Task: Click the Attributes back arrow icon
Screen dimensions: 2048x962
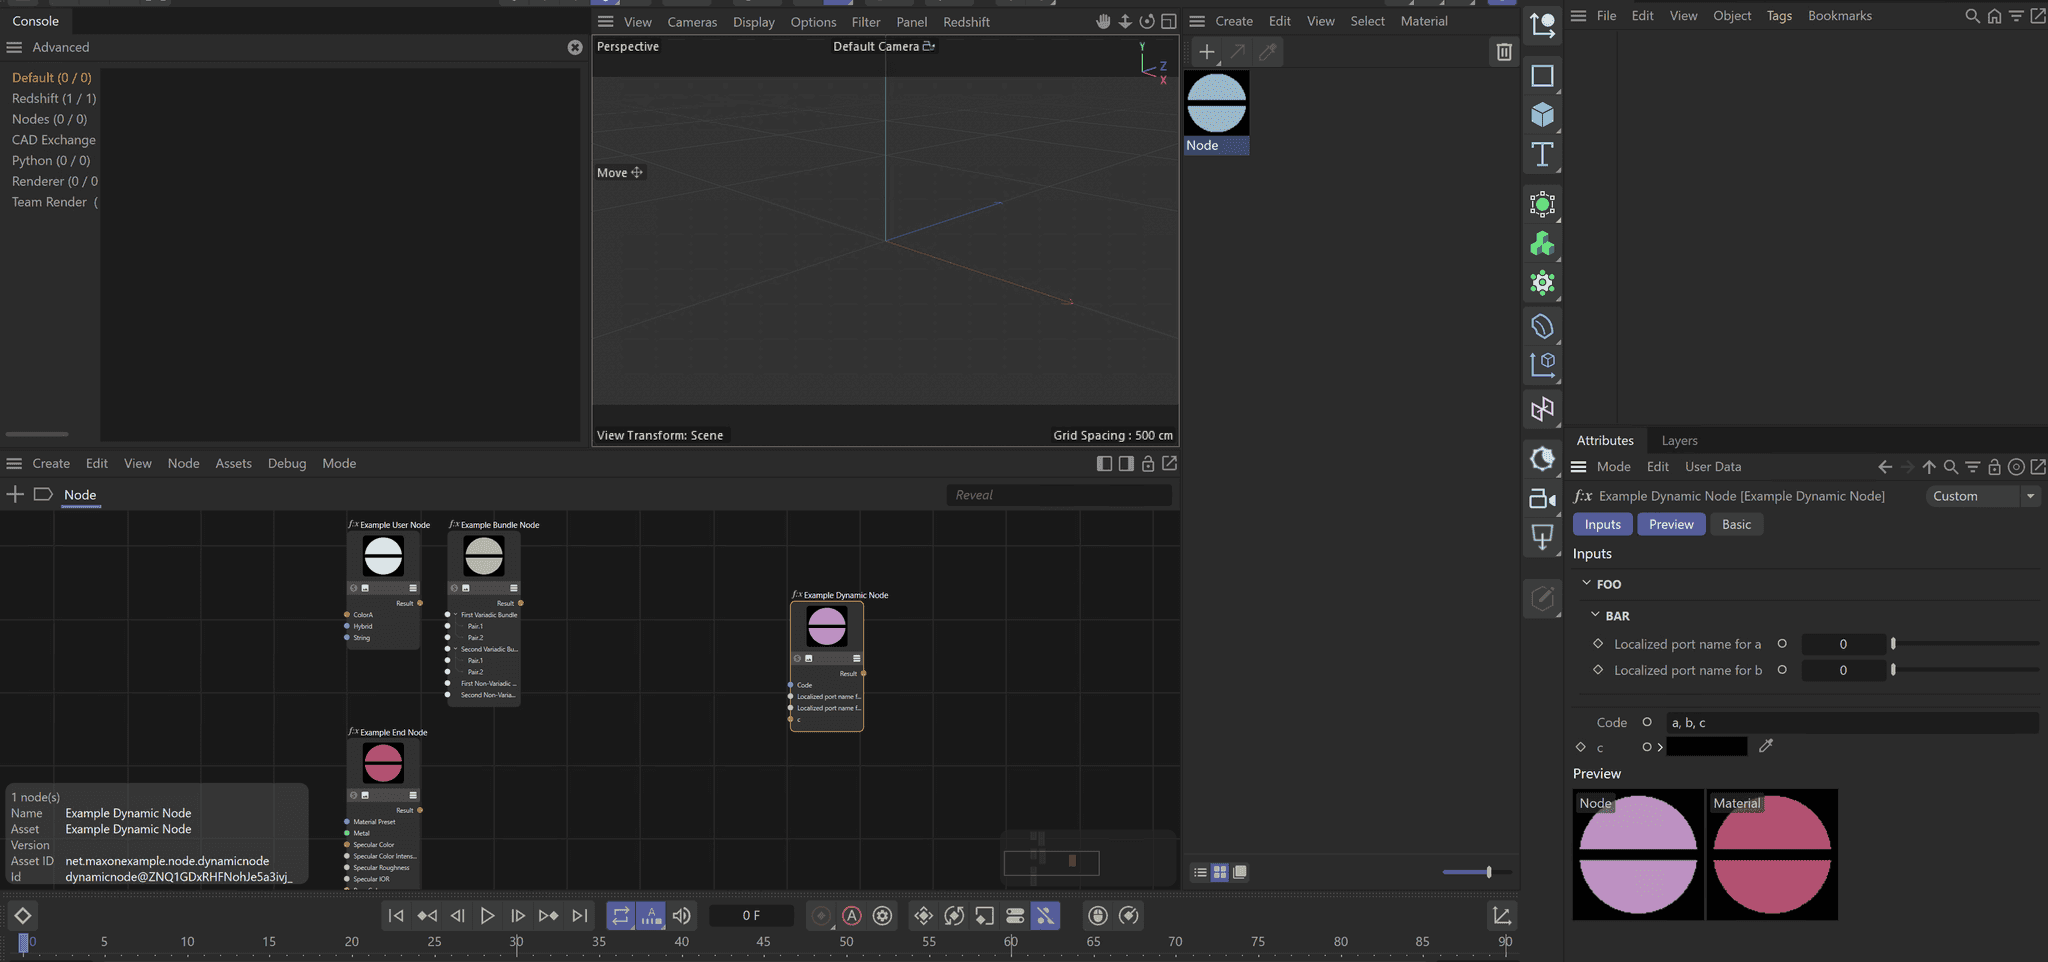Action: coord(1885,467)
